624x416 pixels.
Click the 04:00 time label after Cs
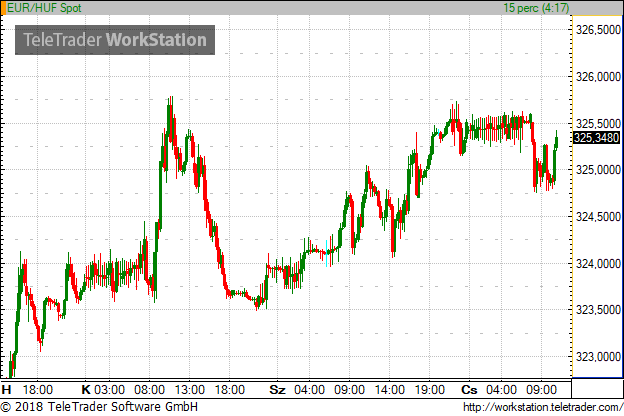(501, 389)
